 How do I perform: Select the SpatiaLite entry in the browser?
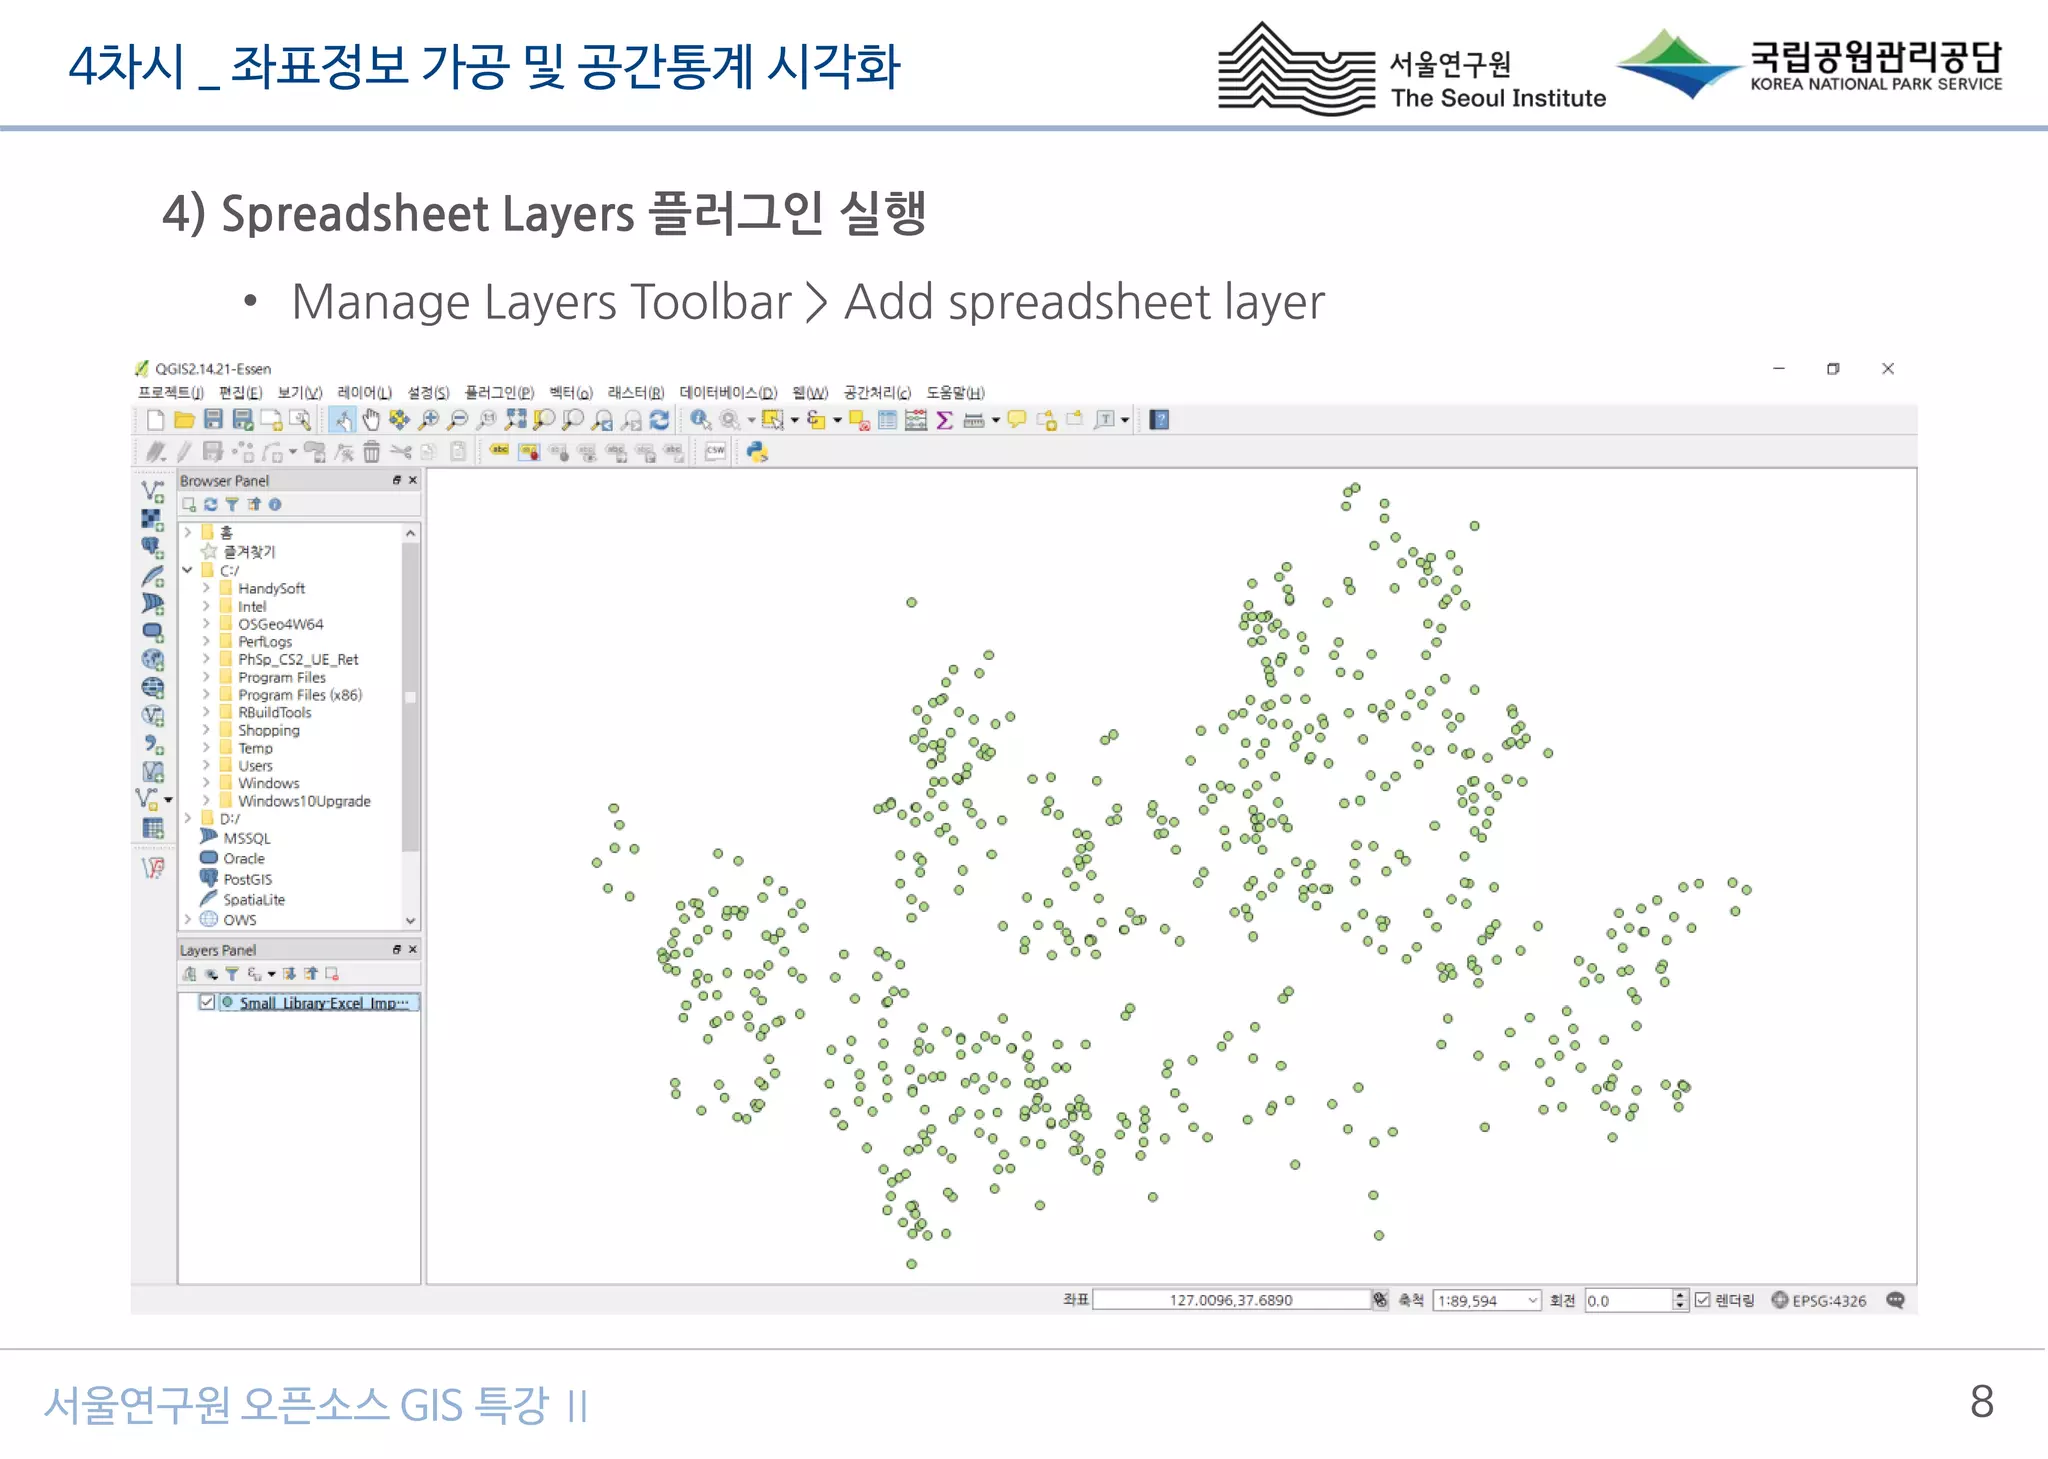pyautogui.click(x=254, y=899)
